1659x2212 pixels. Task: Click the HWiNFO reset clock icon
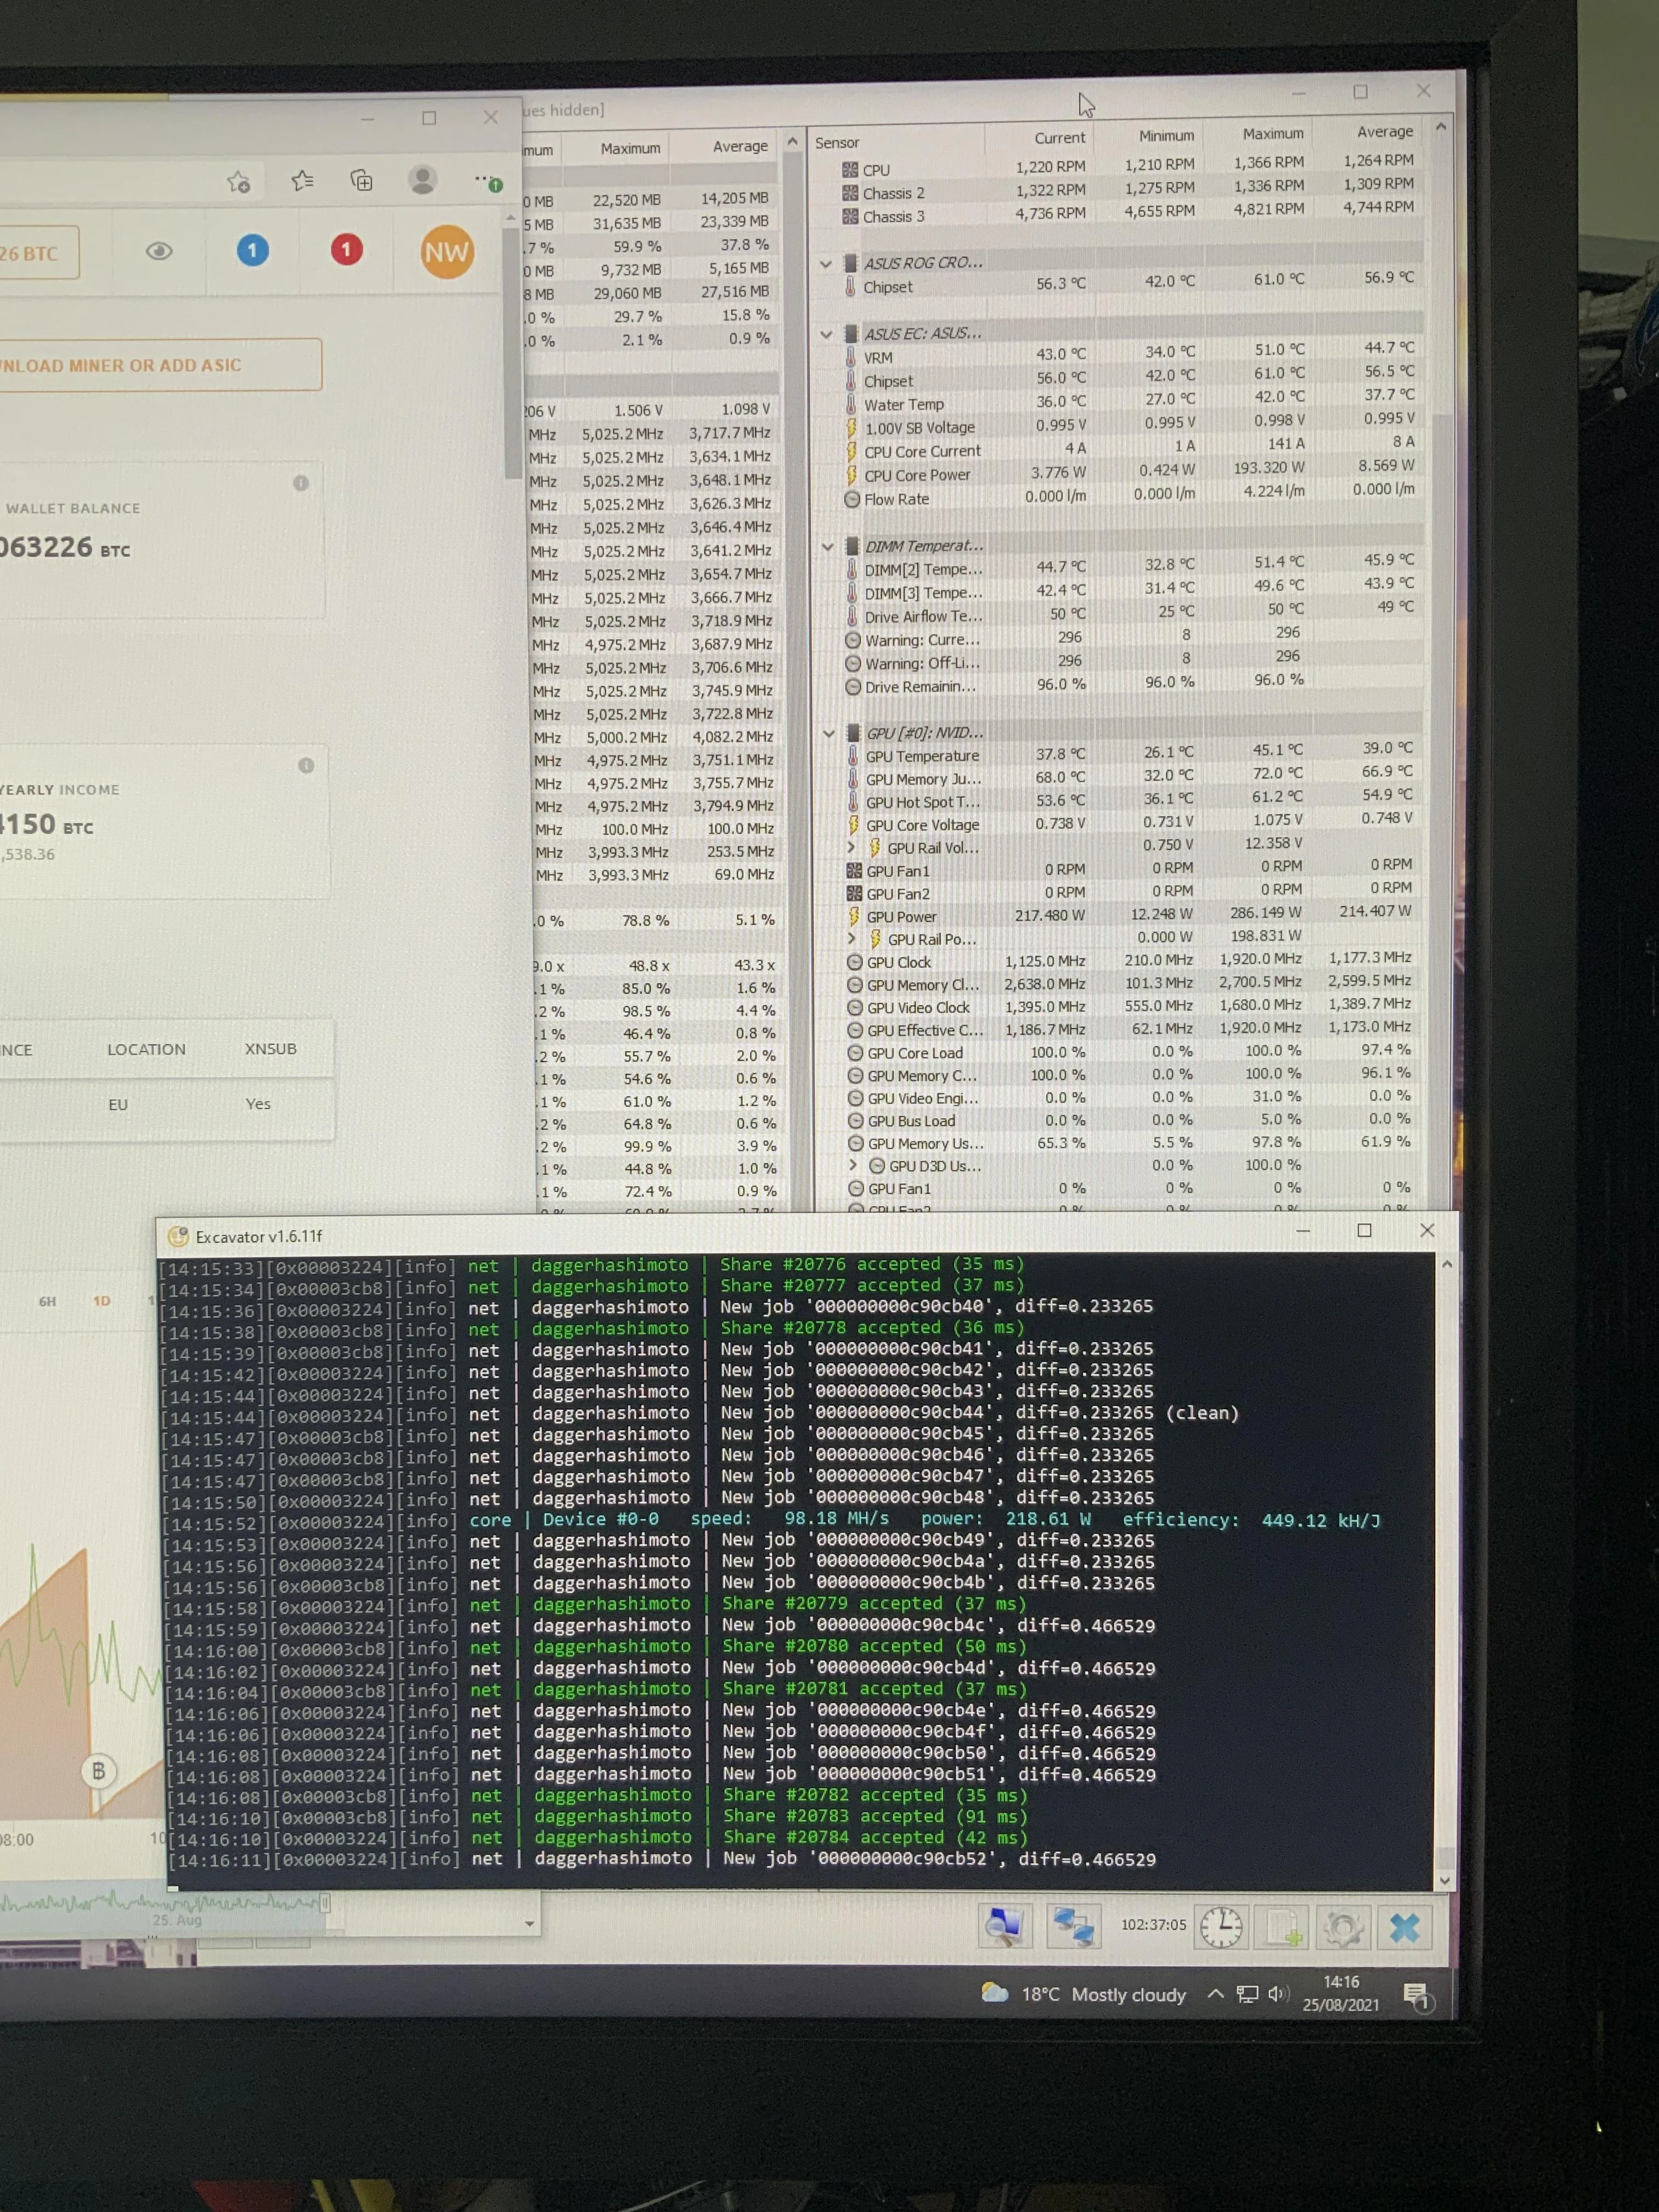tap(1221, 1927)
